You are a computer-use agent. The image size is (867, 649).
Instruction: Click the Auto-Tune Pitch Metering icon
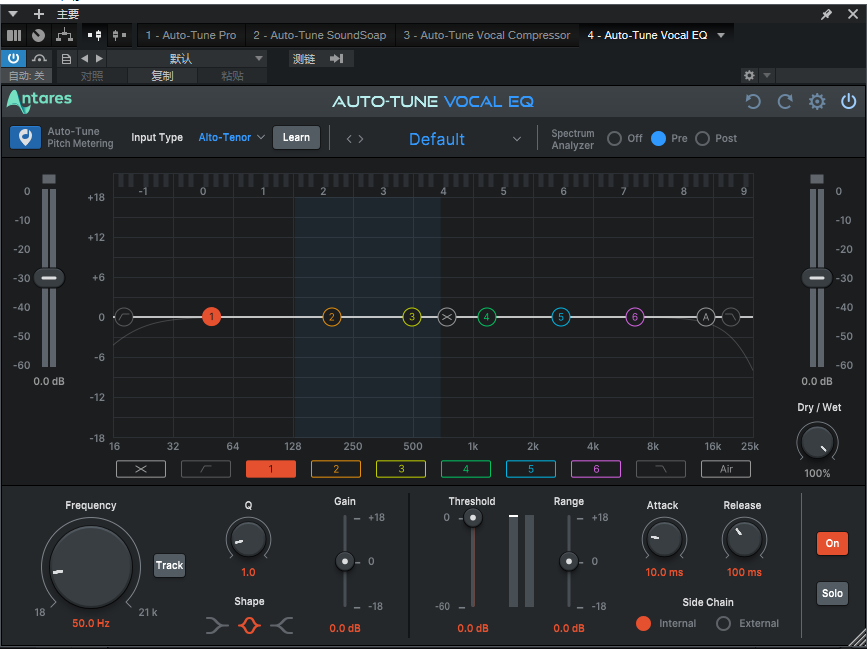click(x=25, y=138)
